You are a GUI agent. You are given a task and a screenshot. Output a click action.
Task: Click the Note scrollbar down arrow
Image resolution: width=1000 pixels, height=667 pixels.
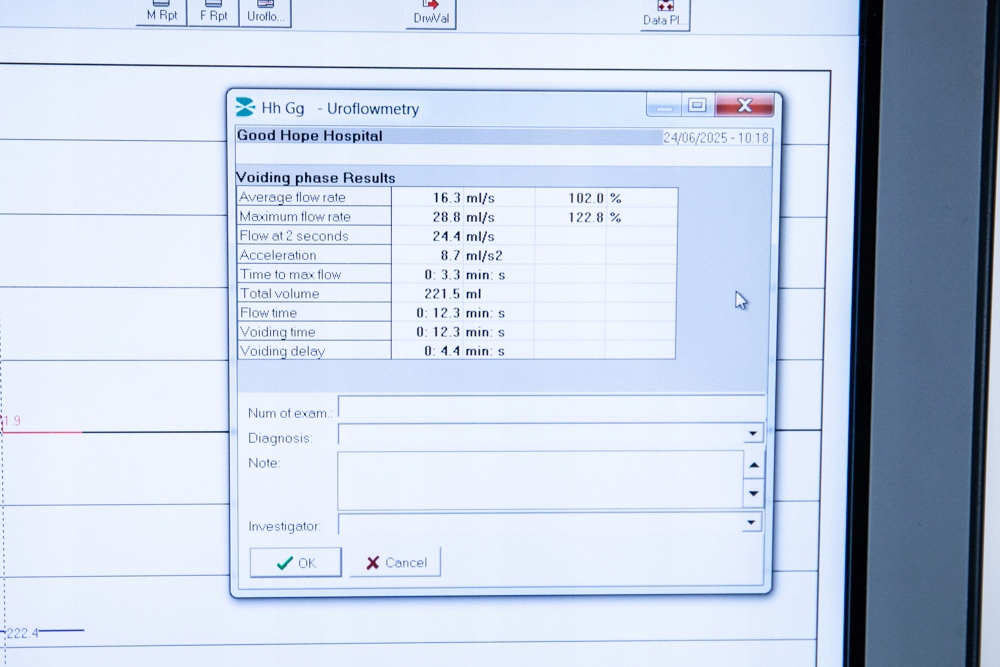[753, 494]
